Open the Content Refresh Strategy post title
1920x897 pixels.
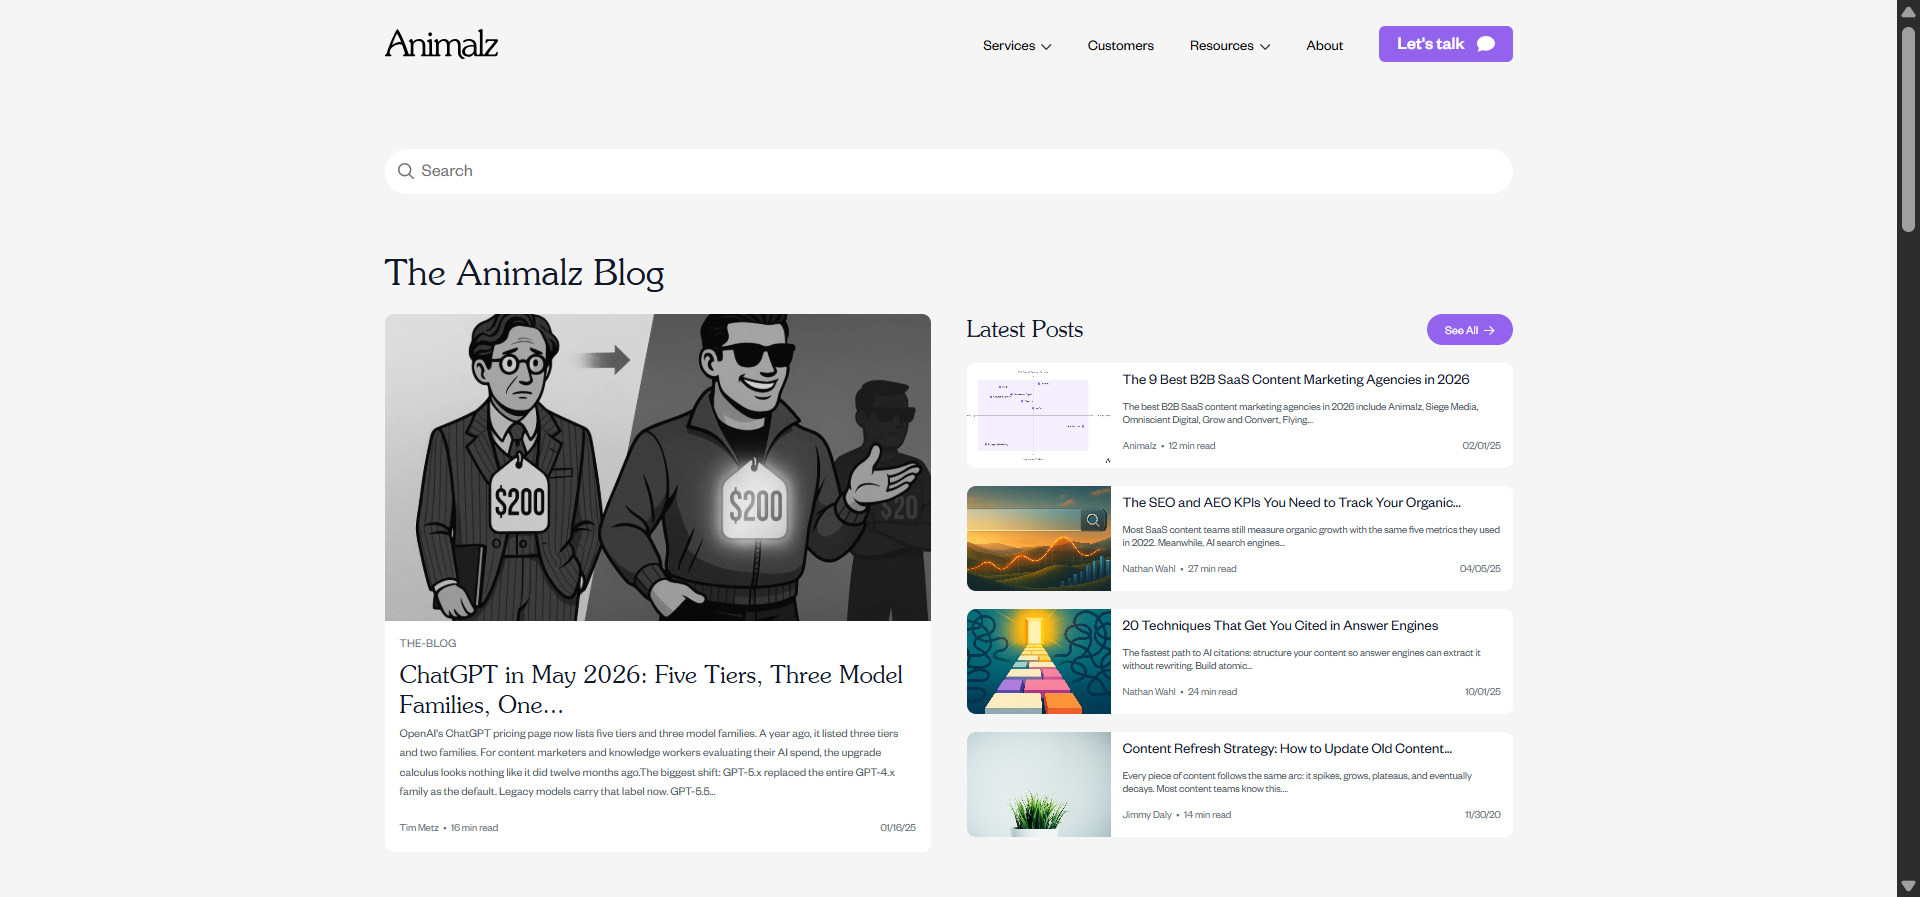1287,749
